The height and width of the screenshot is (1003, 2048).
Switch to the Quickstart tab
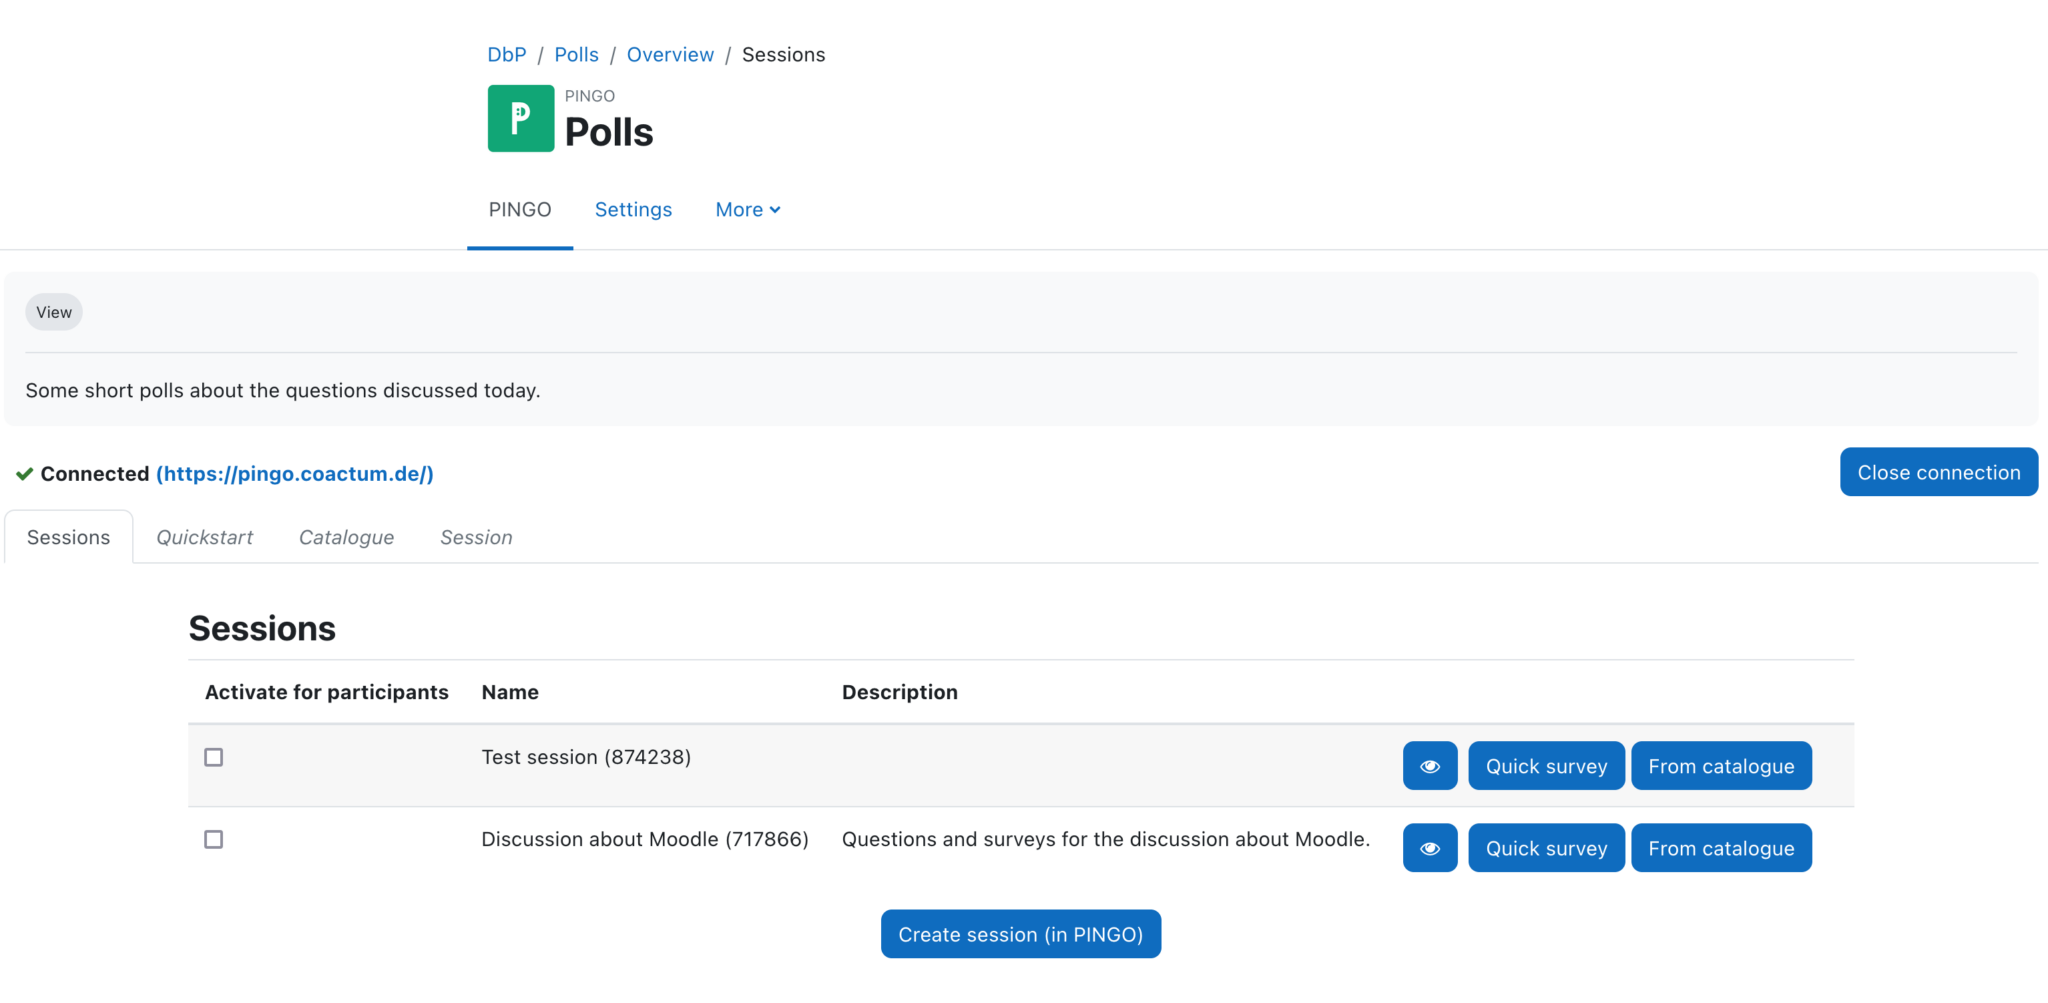205,537
